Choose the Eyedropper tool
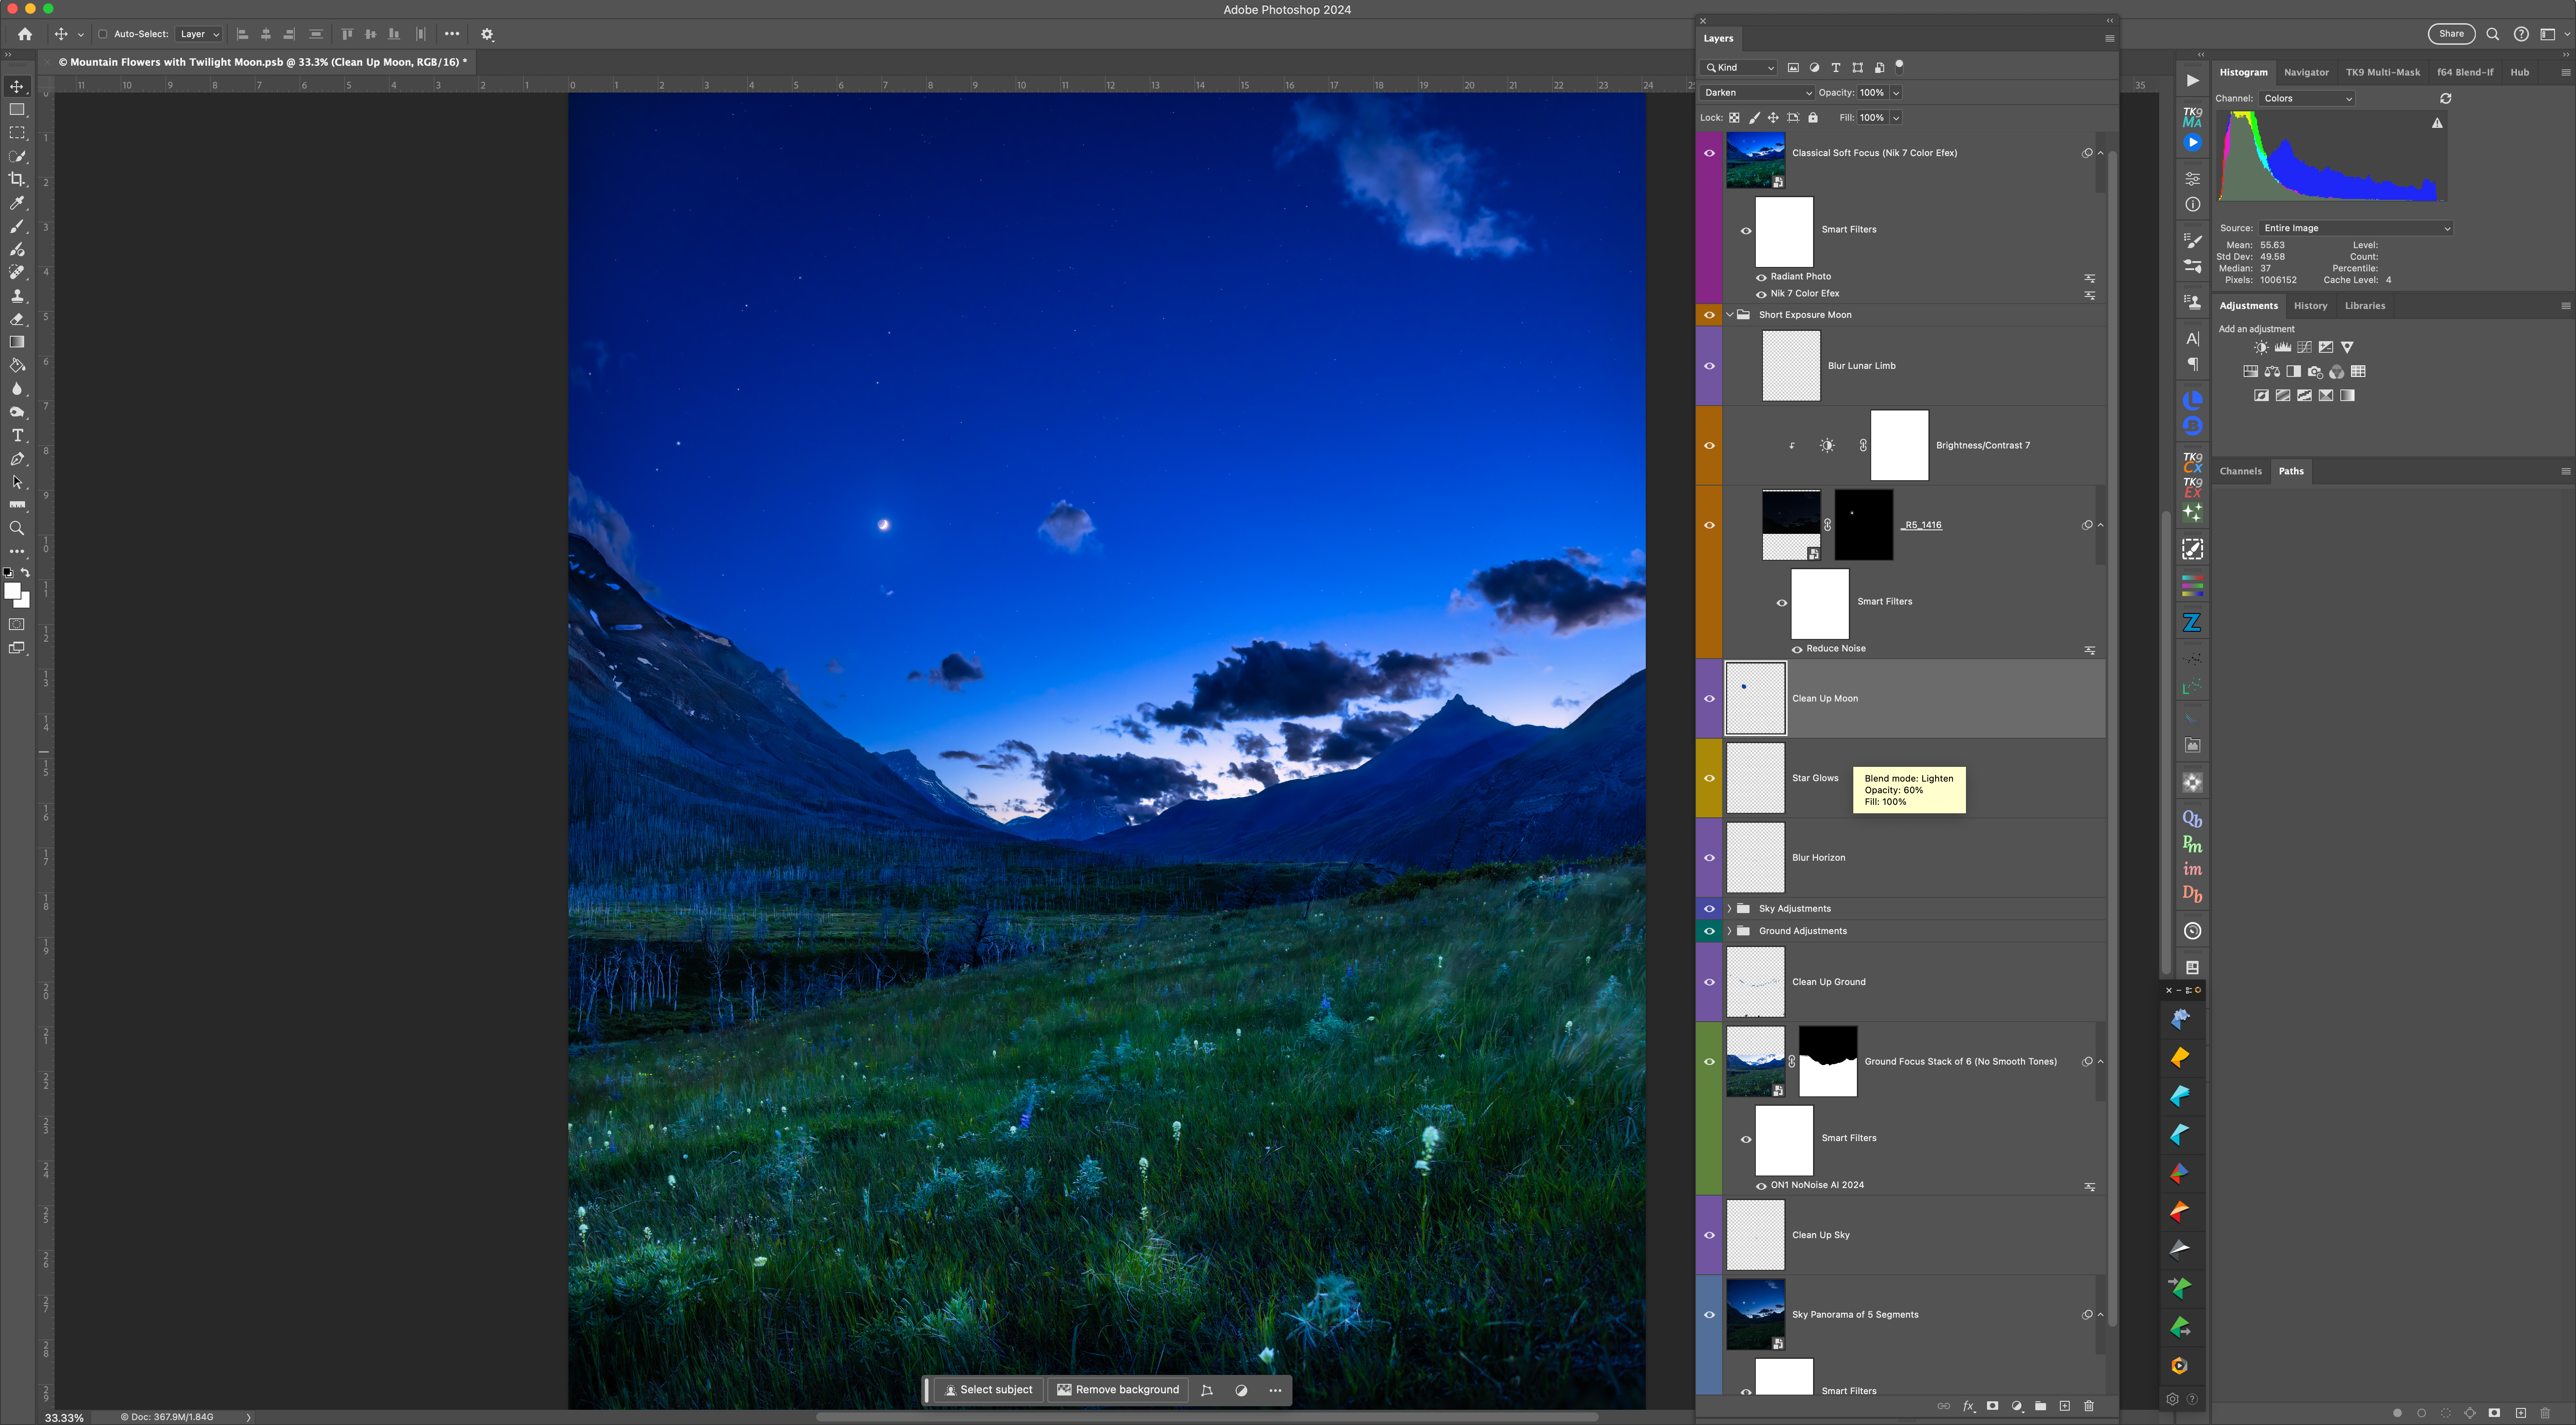The image size is (2576, 1425). tap(17, 203)
